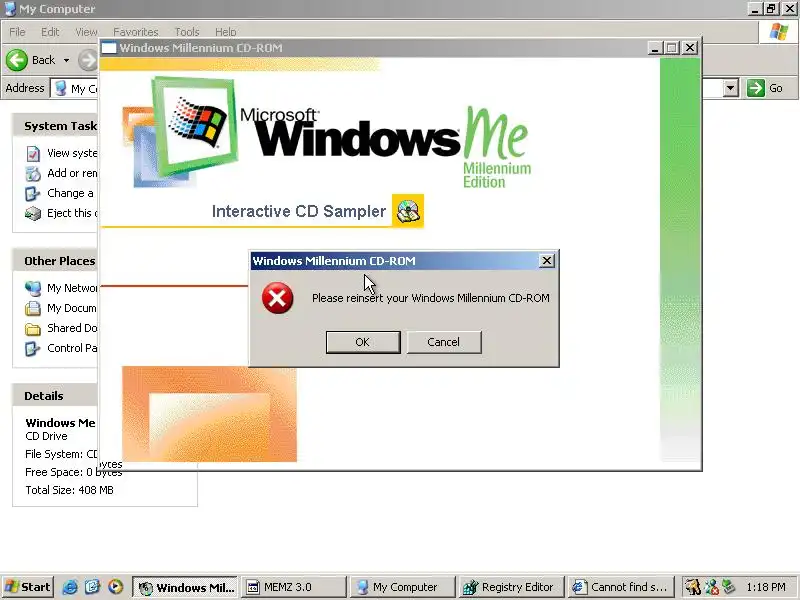Click Change a setting task icon
Screen dimensions: 800x600
33,193
